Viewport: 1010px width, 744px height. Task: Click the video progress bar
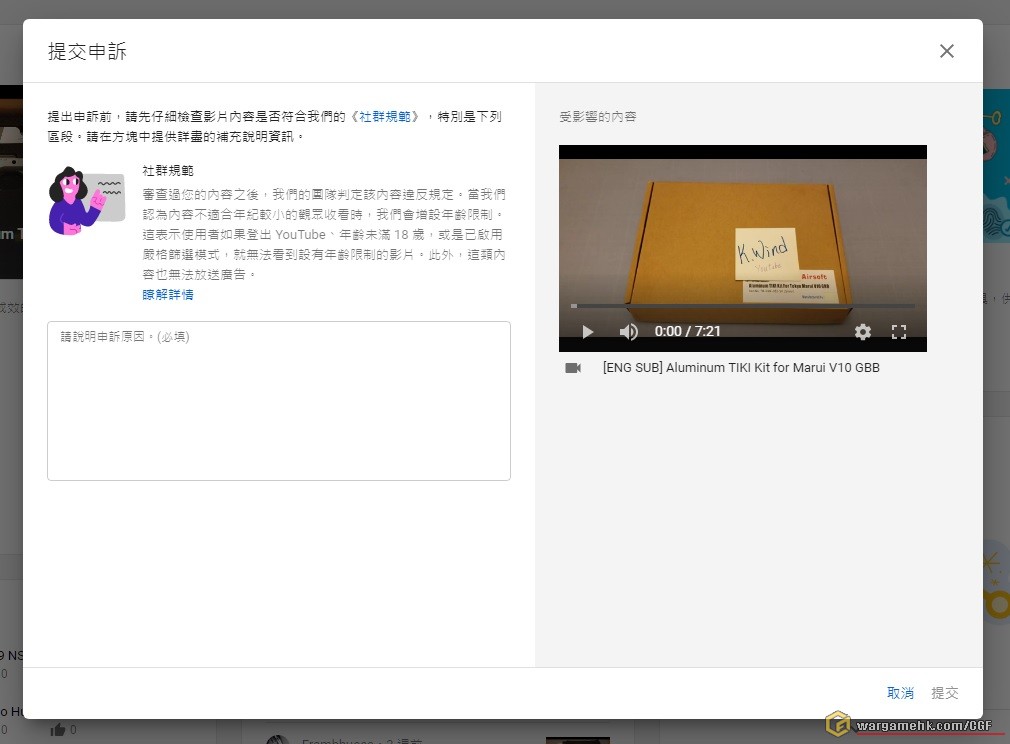tap(742, 306)
